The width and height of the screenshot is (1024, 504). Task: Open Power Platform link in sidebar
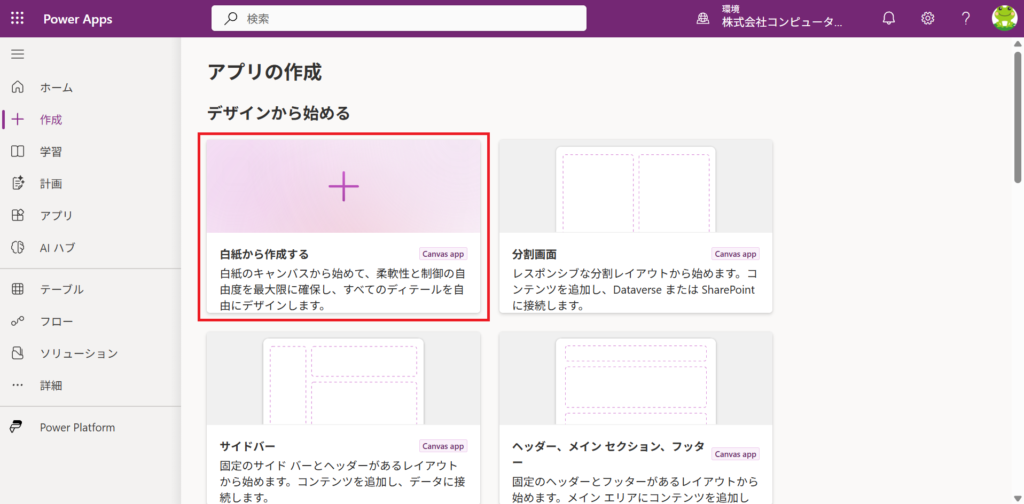(77, 428)
